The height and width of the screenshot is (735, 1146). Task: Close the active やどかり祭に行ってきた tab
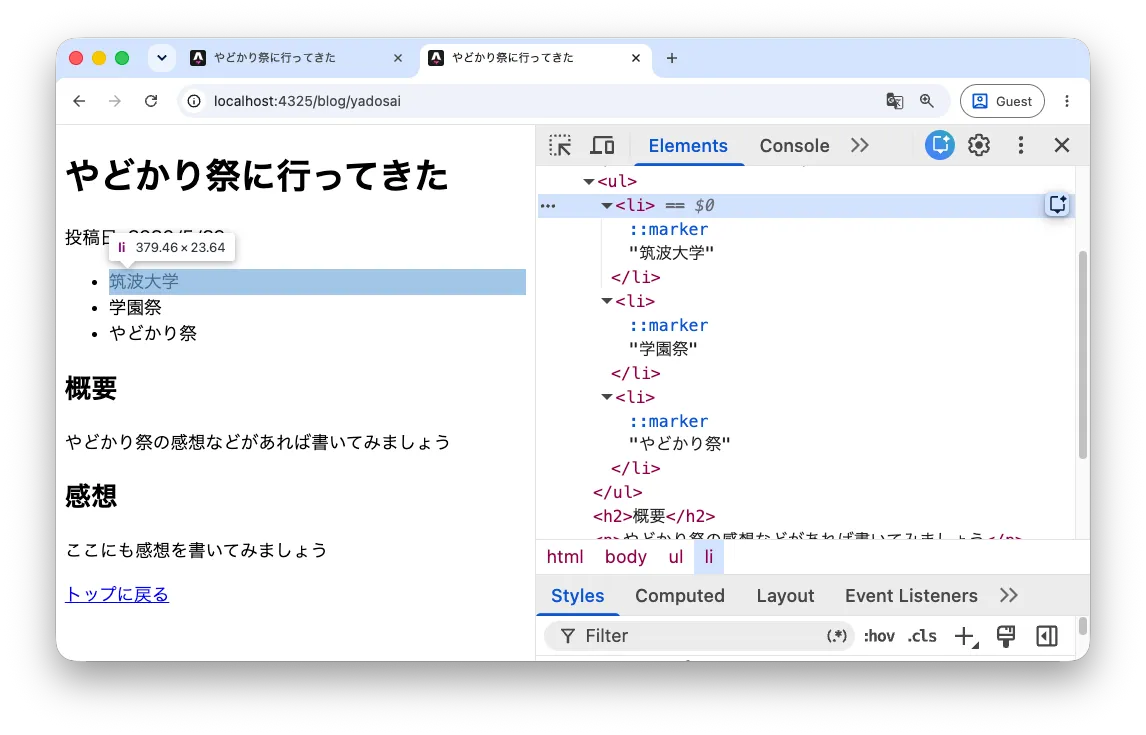[636, 58]
